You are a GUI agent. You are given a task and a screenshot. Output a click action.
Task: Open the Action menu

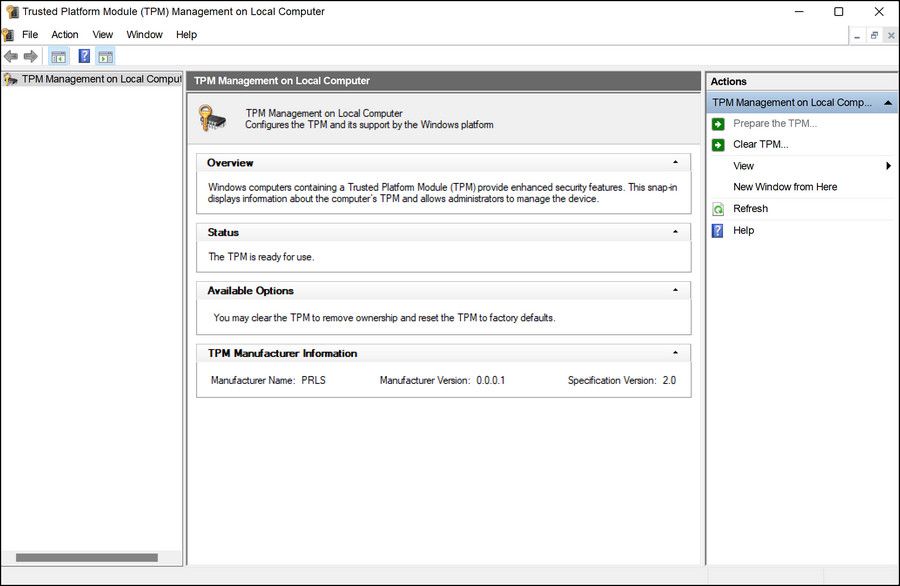pos(65,34)
